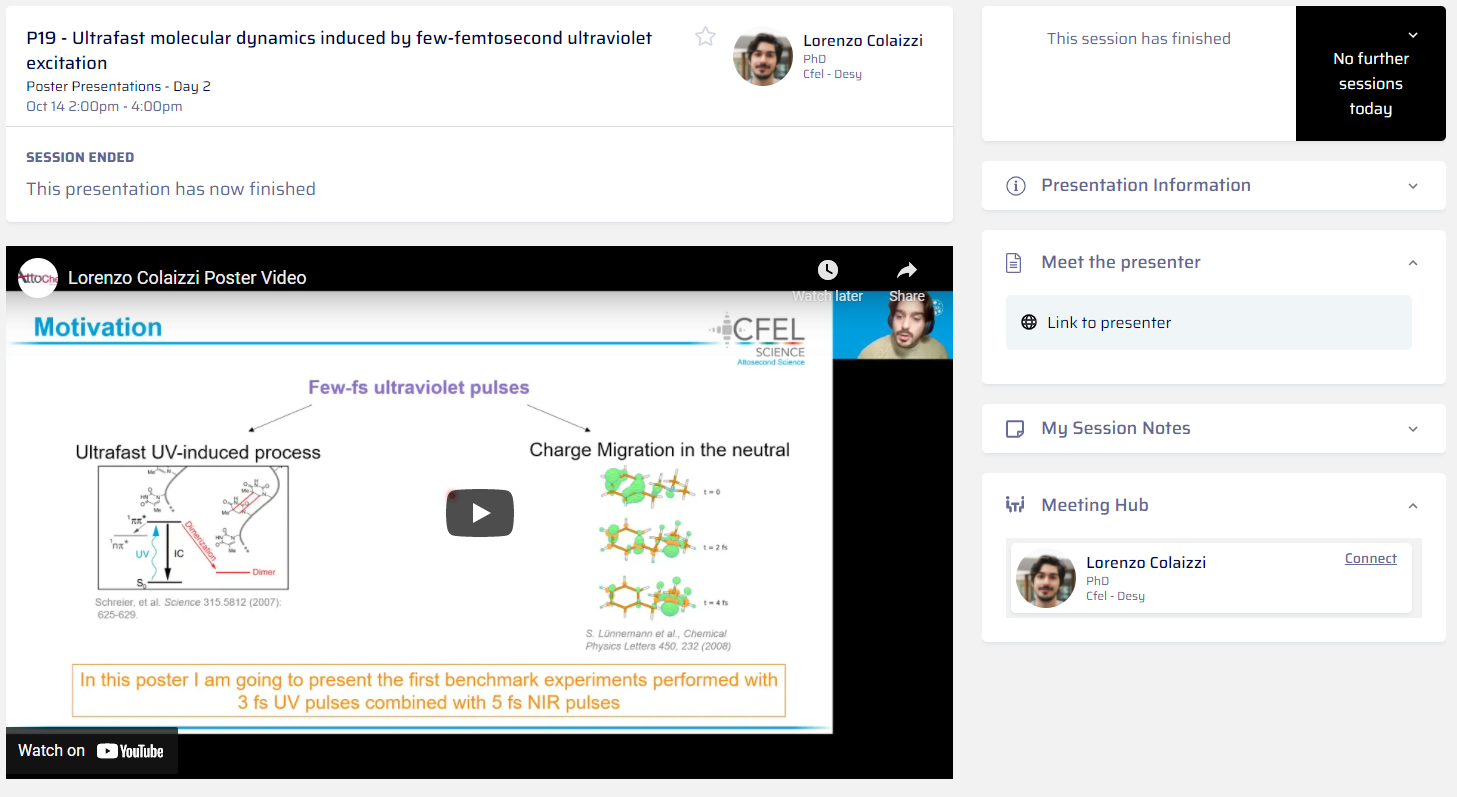Click the Watch later clock icon
This screenshot has width=1457, height=797.
tap(827, 271)
